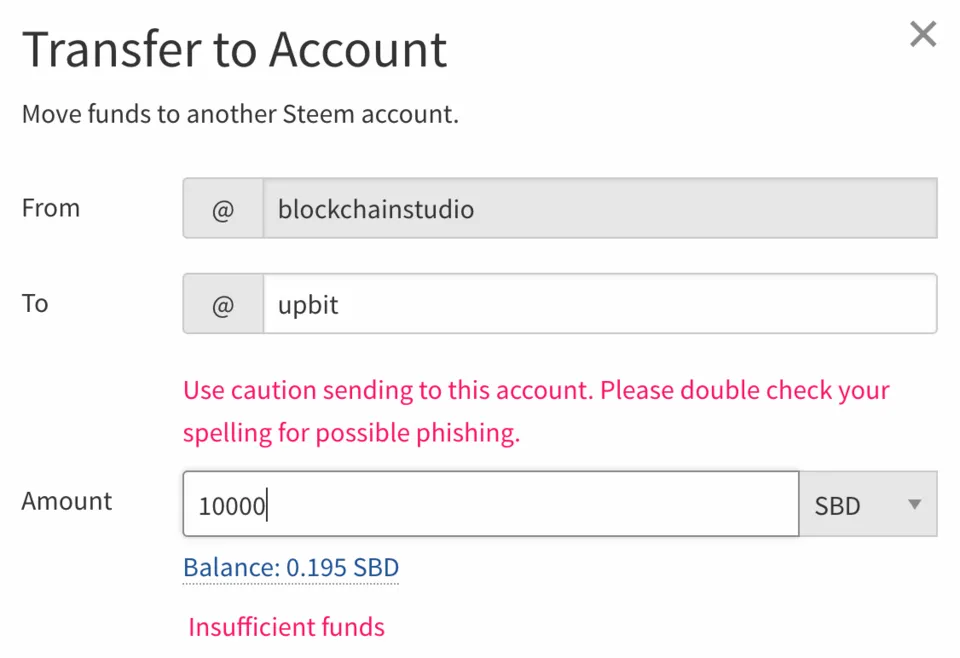960x658 pixels.
Task: Click the @ prefix beside upbit
Action: pos(222,304)
